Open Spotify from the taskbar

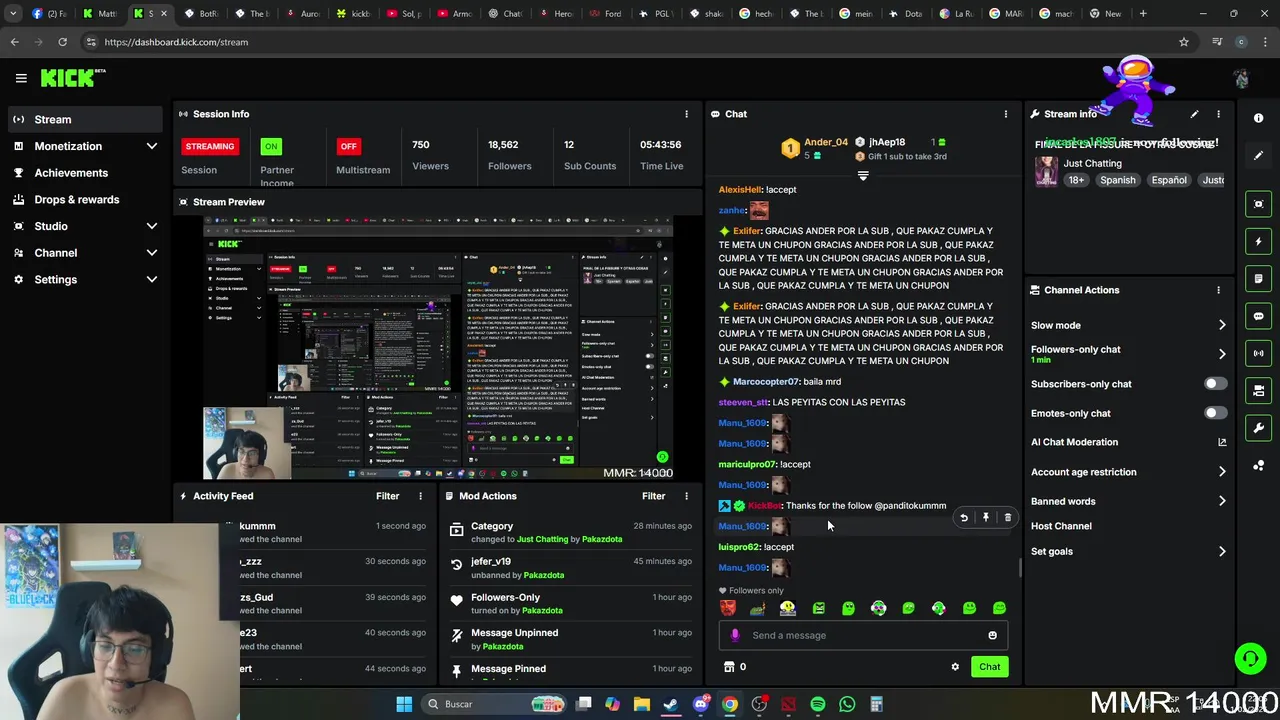click(x=818, y=704)
